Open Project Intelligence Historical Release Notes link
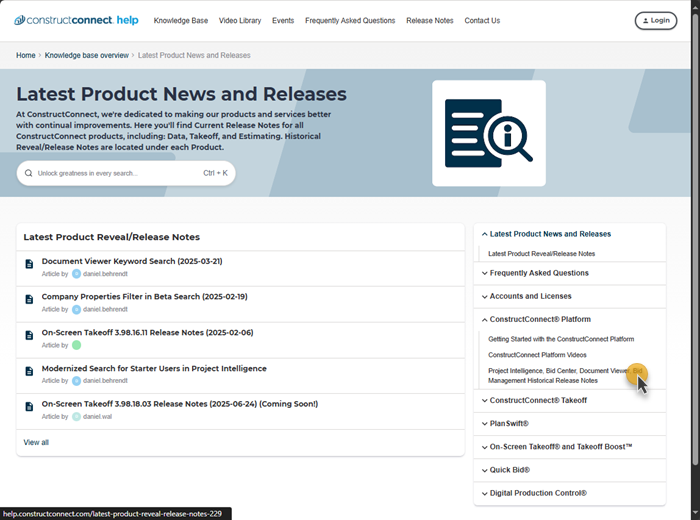Screen dimensions: 700x520 pyautogui.click(x=565, y=376)
